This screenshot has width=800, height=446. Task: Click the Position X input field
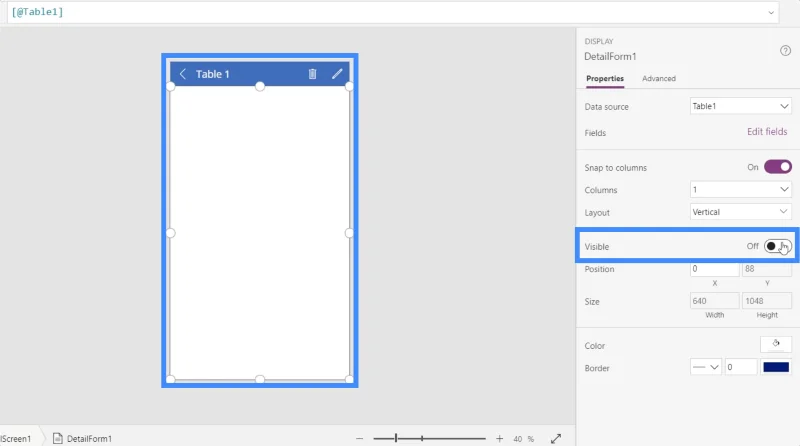click(714, 269)
